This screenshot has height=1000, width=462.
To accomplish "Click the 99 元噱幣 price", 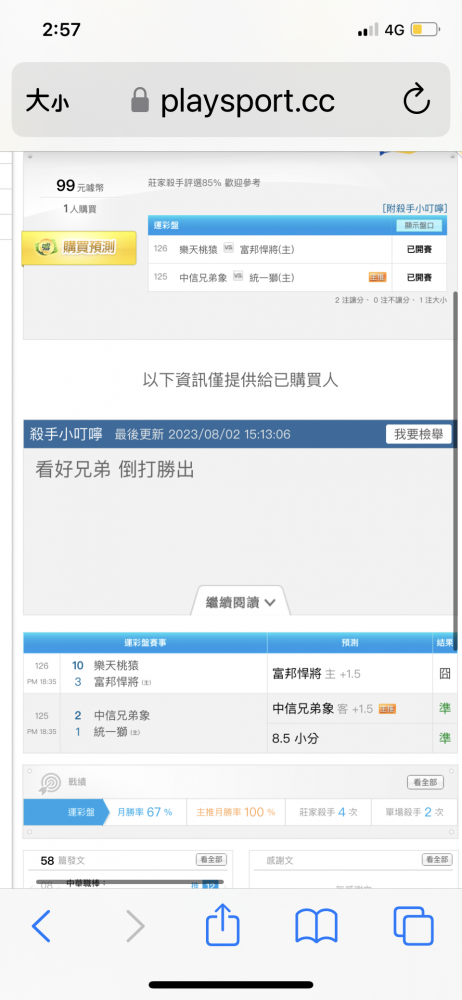I will [80, 186].
